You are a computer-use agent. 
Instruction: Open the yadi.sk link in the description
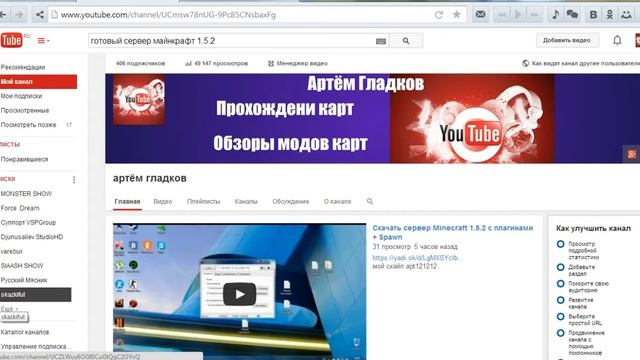pos(418,258)
